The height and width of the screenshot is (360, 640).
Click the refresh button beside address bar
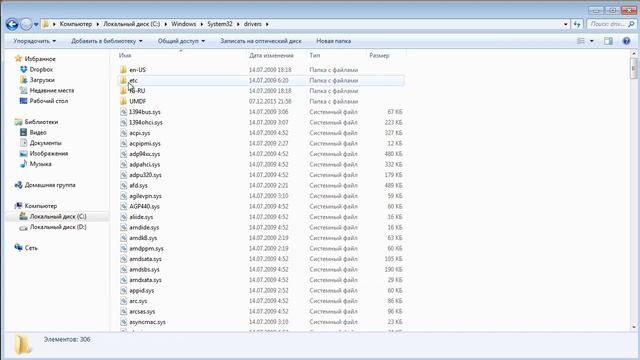[x=577, y=24]
